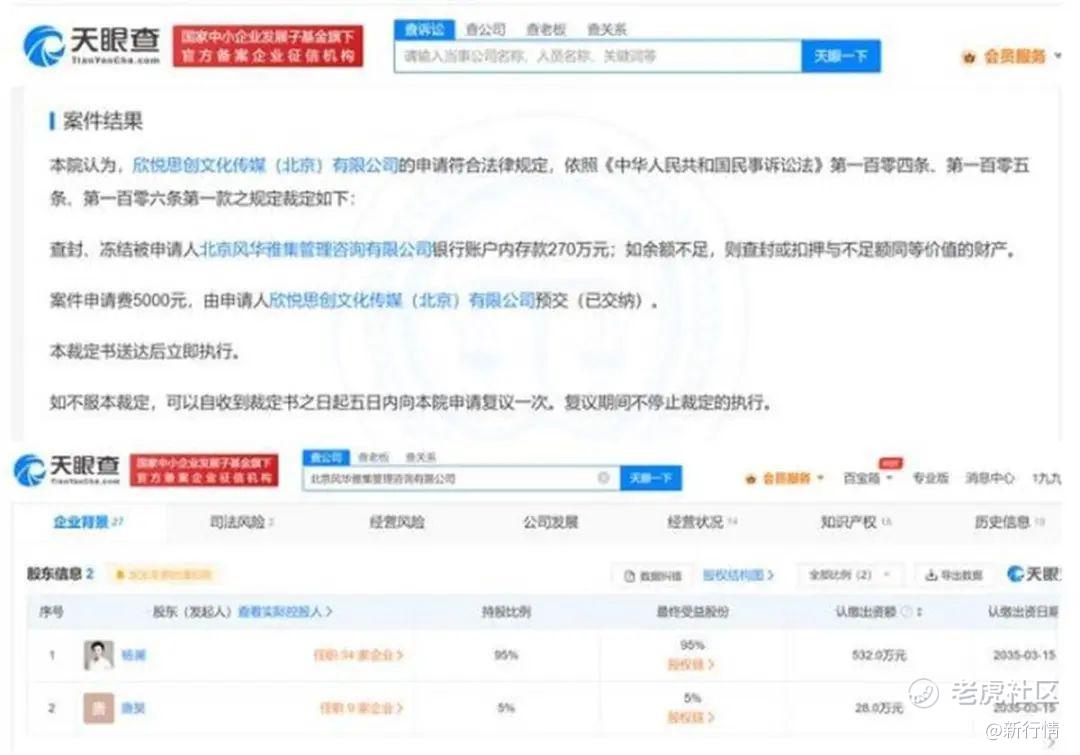Open the 股权结构图 link
This screenshot has height=755, width=1080.
[738, 575]
